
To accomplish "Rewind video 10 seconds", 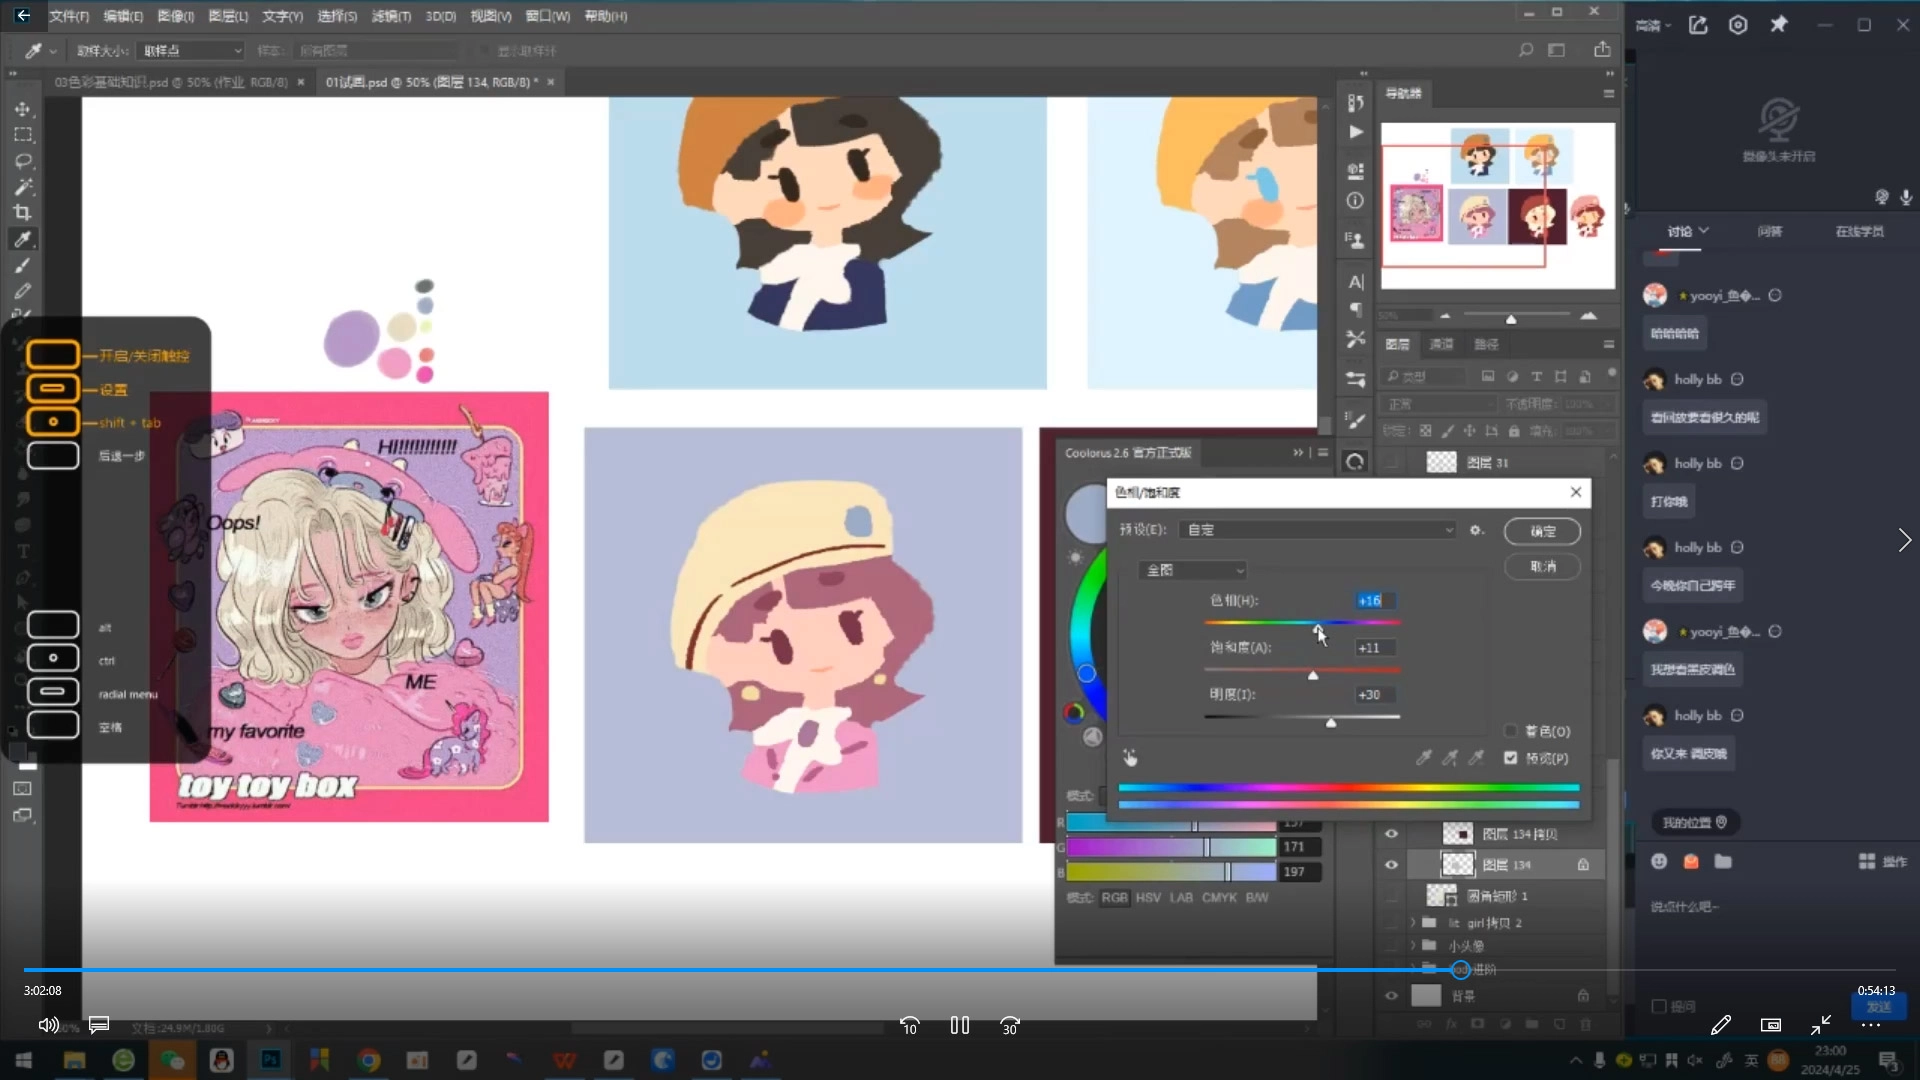I will pos(909,1025).
